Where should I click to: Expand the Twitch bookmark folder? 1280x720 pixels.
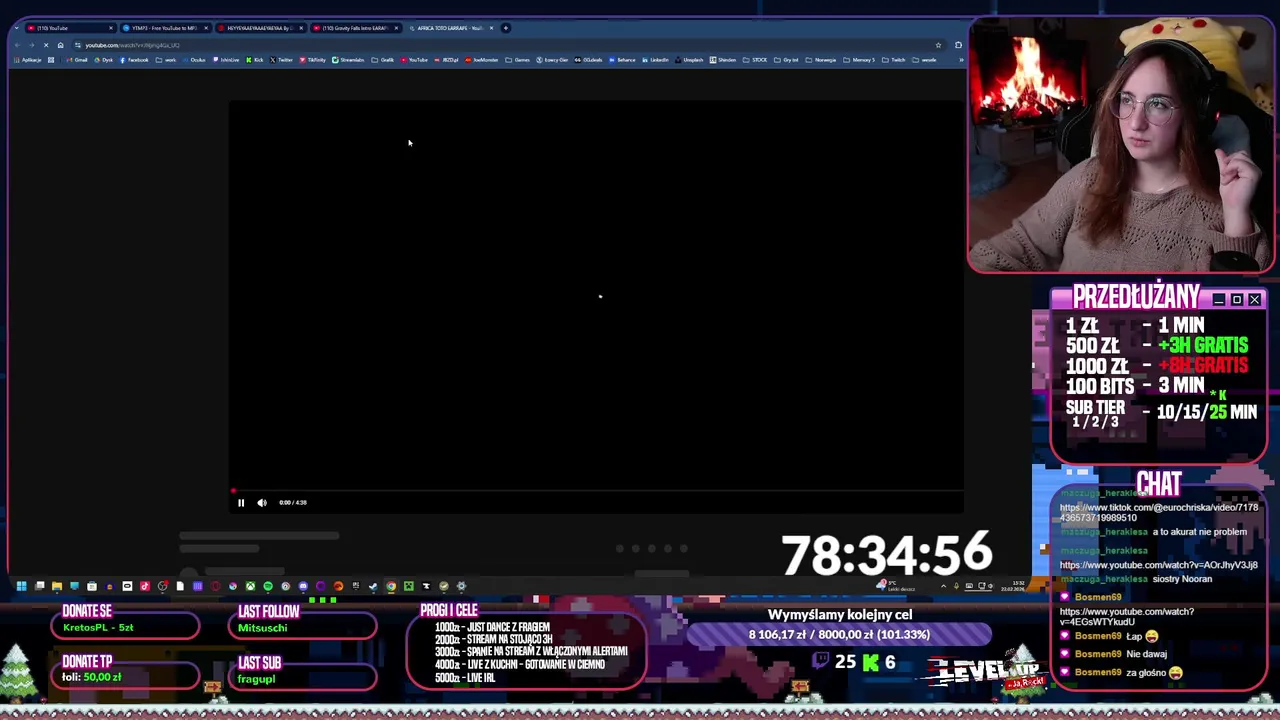coord(893,60)
